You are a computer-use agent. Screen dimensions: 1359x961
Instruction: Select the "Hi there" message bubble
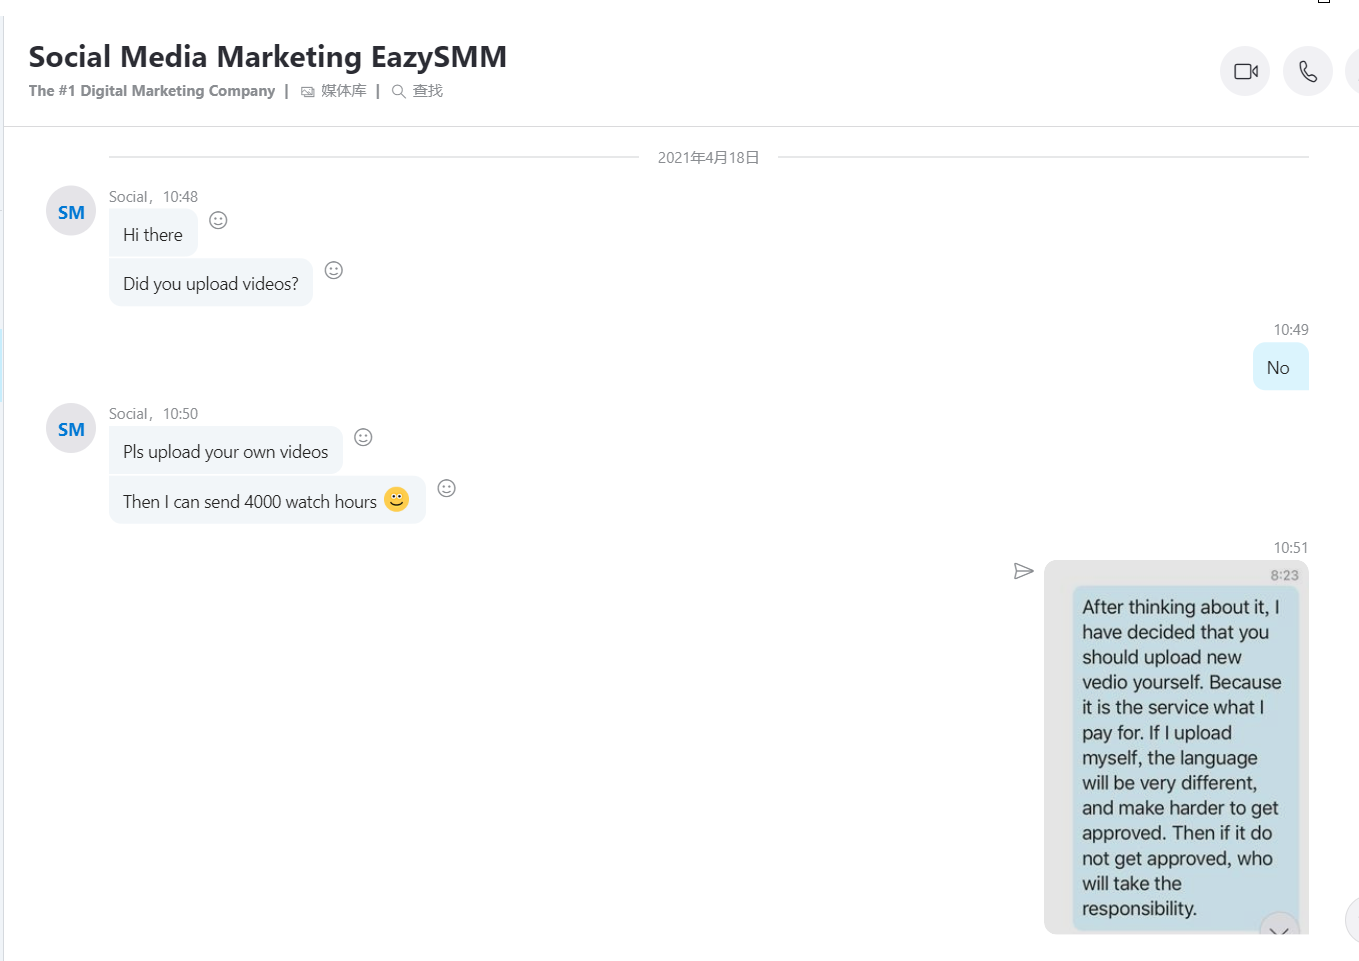(x=153, y=235)
